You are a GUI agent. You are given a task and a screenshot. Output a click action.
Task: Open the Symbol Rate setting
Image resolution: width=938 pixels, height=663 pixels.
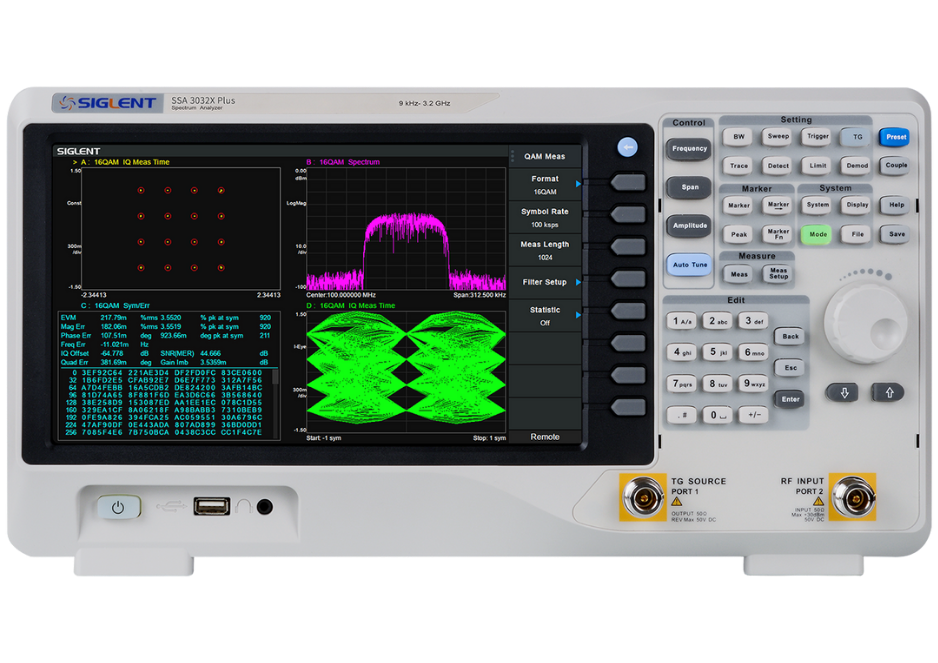tap(545, 217)
